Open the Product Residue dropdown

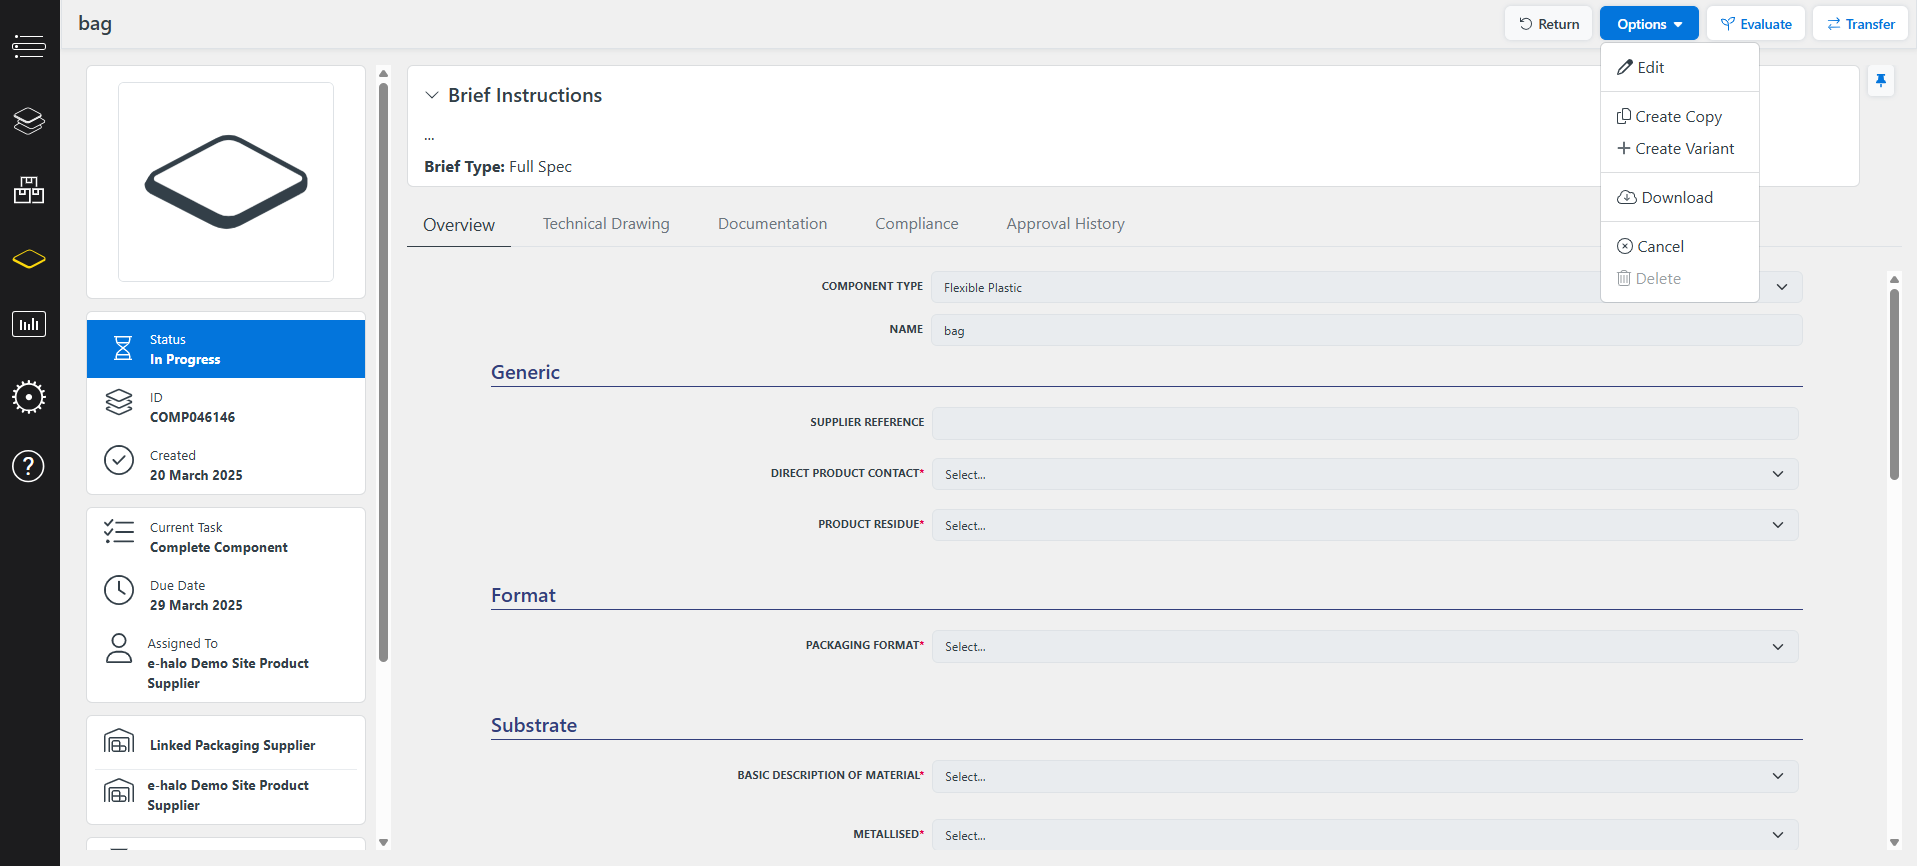click(x=1365, y=525)
